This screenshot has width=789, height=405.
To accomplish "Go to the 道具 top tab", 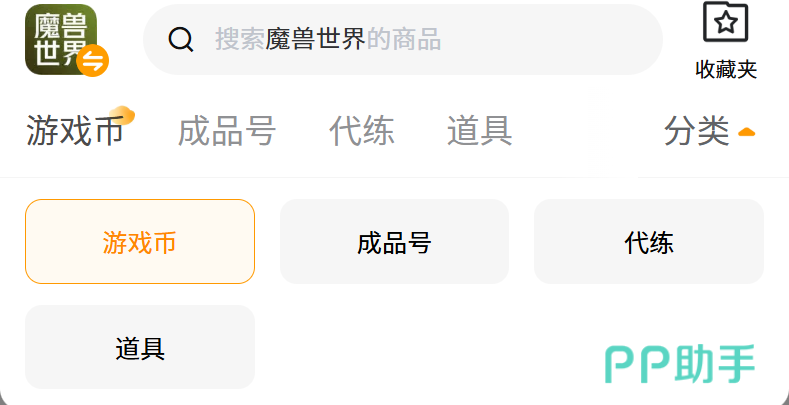I will (x=480, y=131).
